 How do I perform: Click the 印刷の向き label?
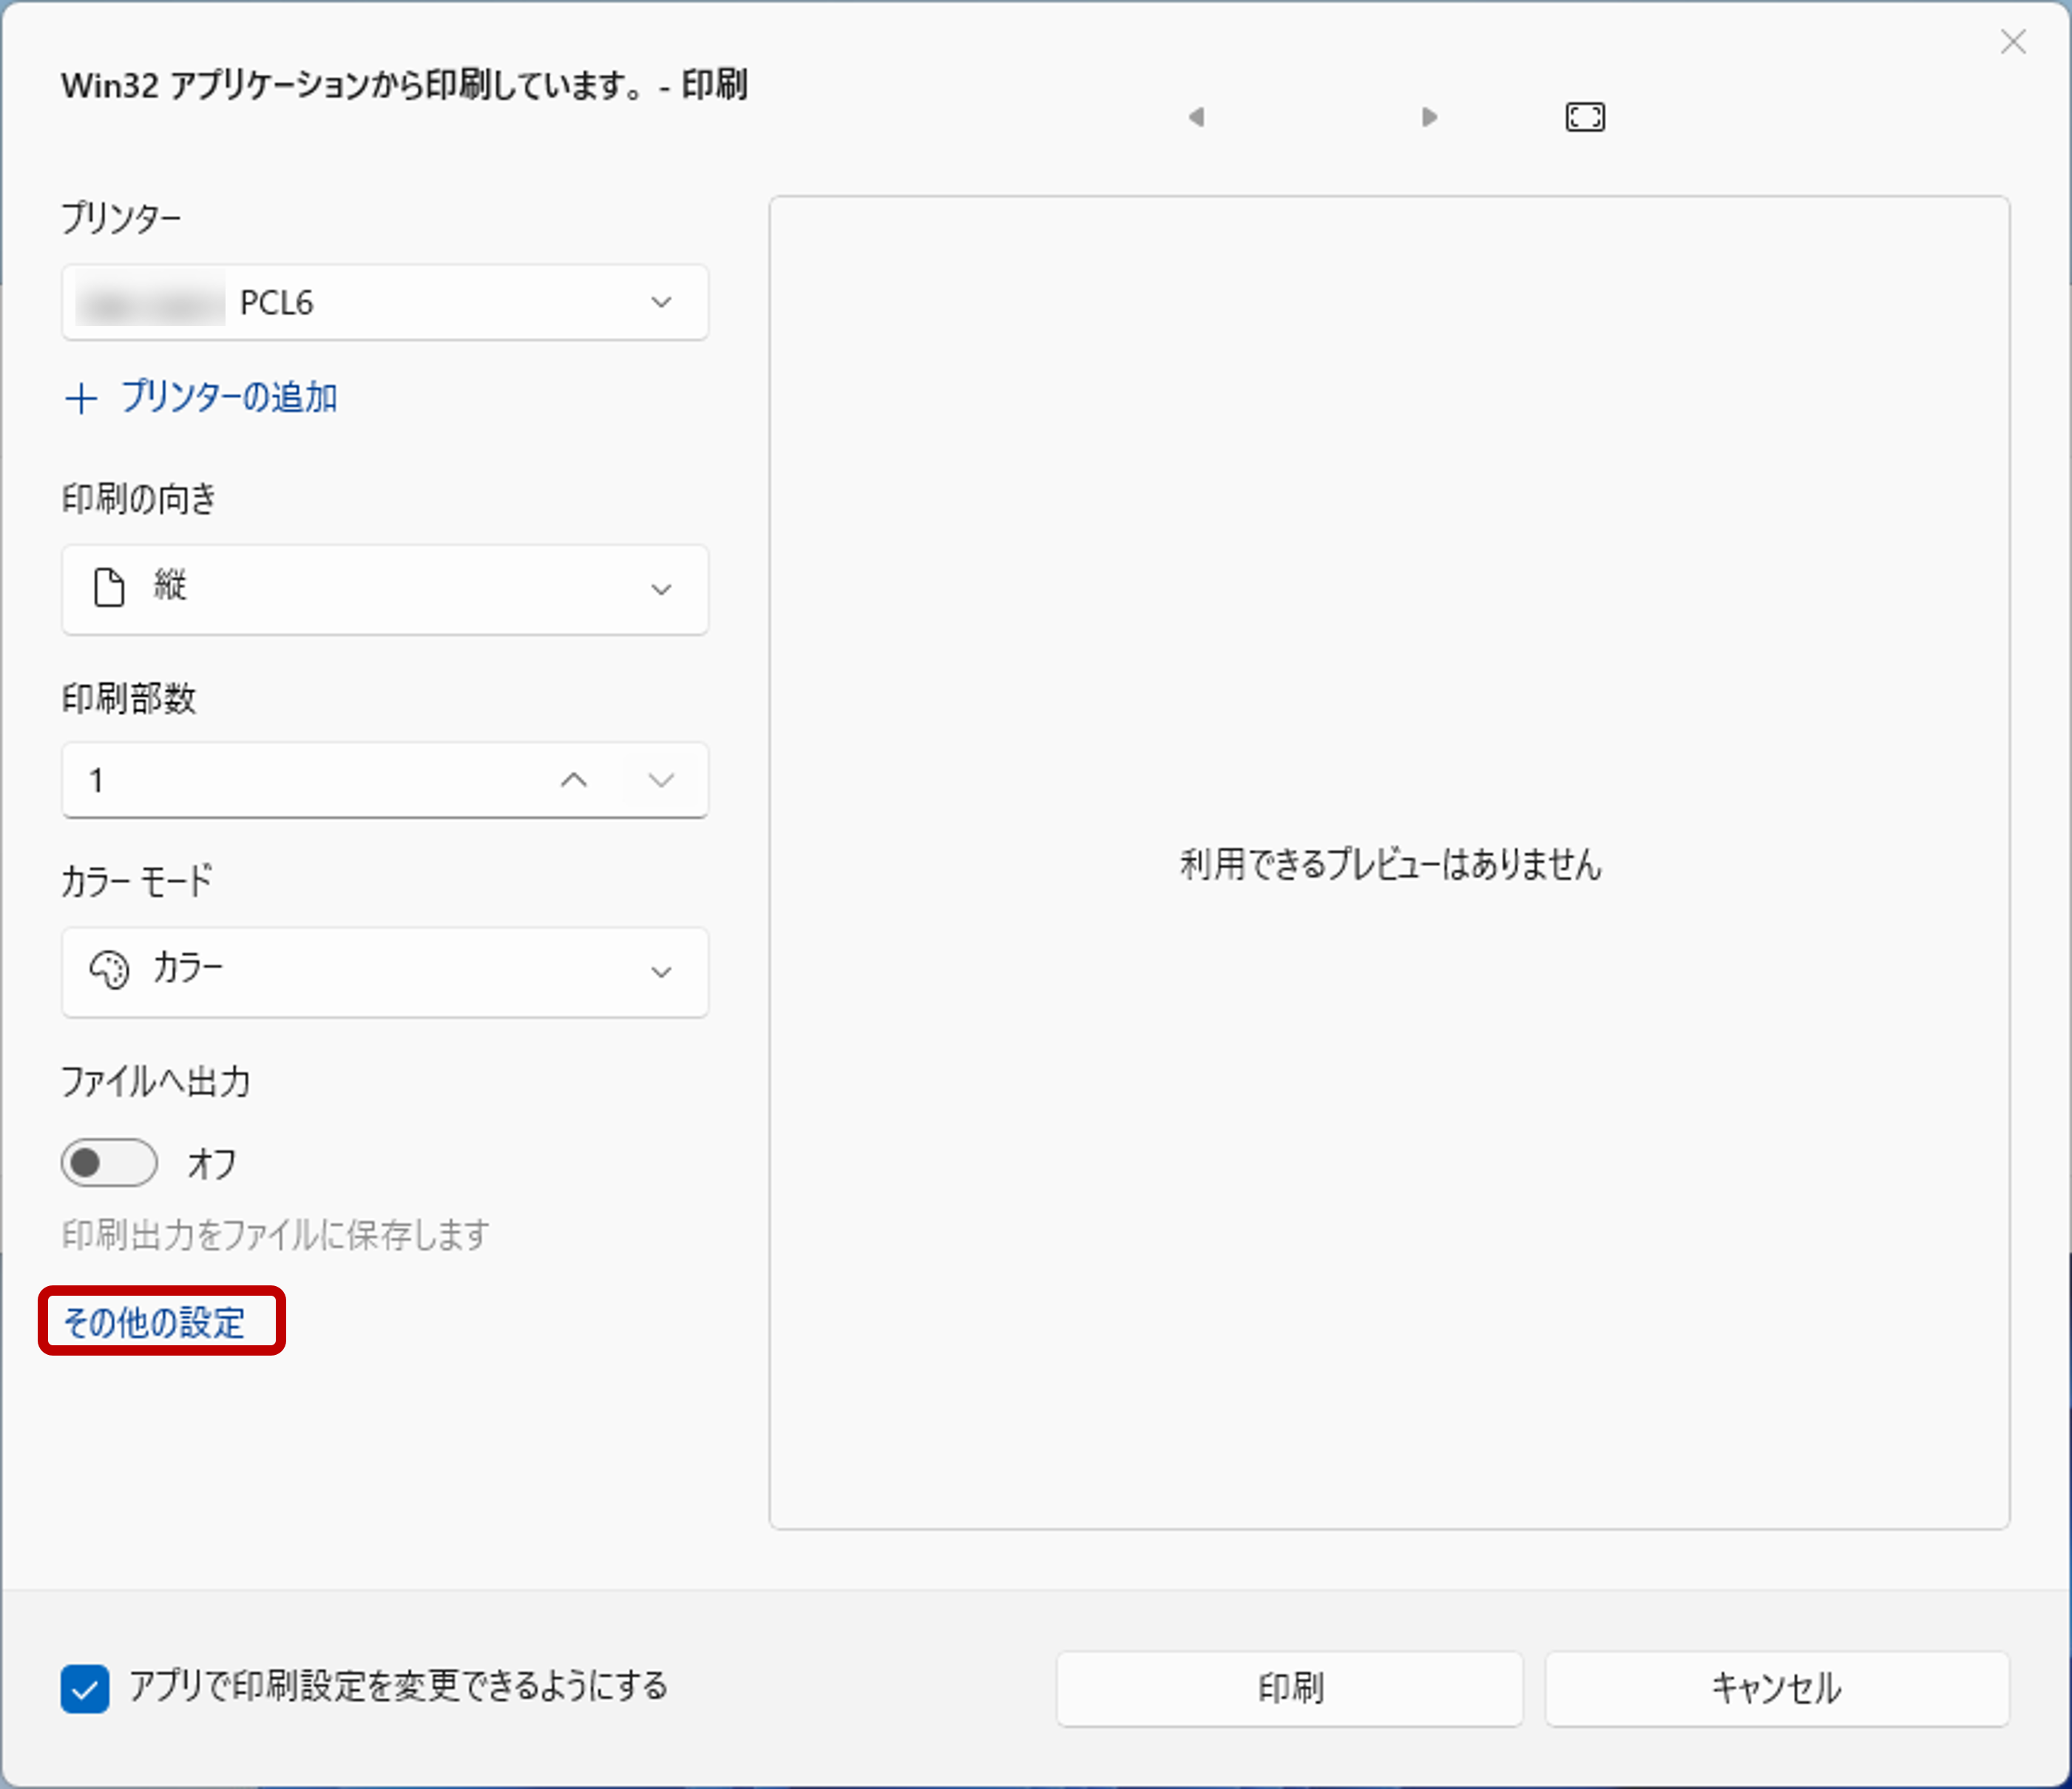pyautogui.click(x=139, y=498)
